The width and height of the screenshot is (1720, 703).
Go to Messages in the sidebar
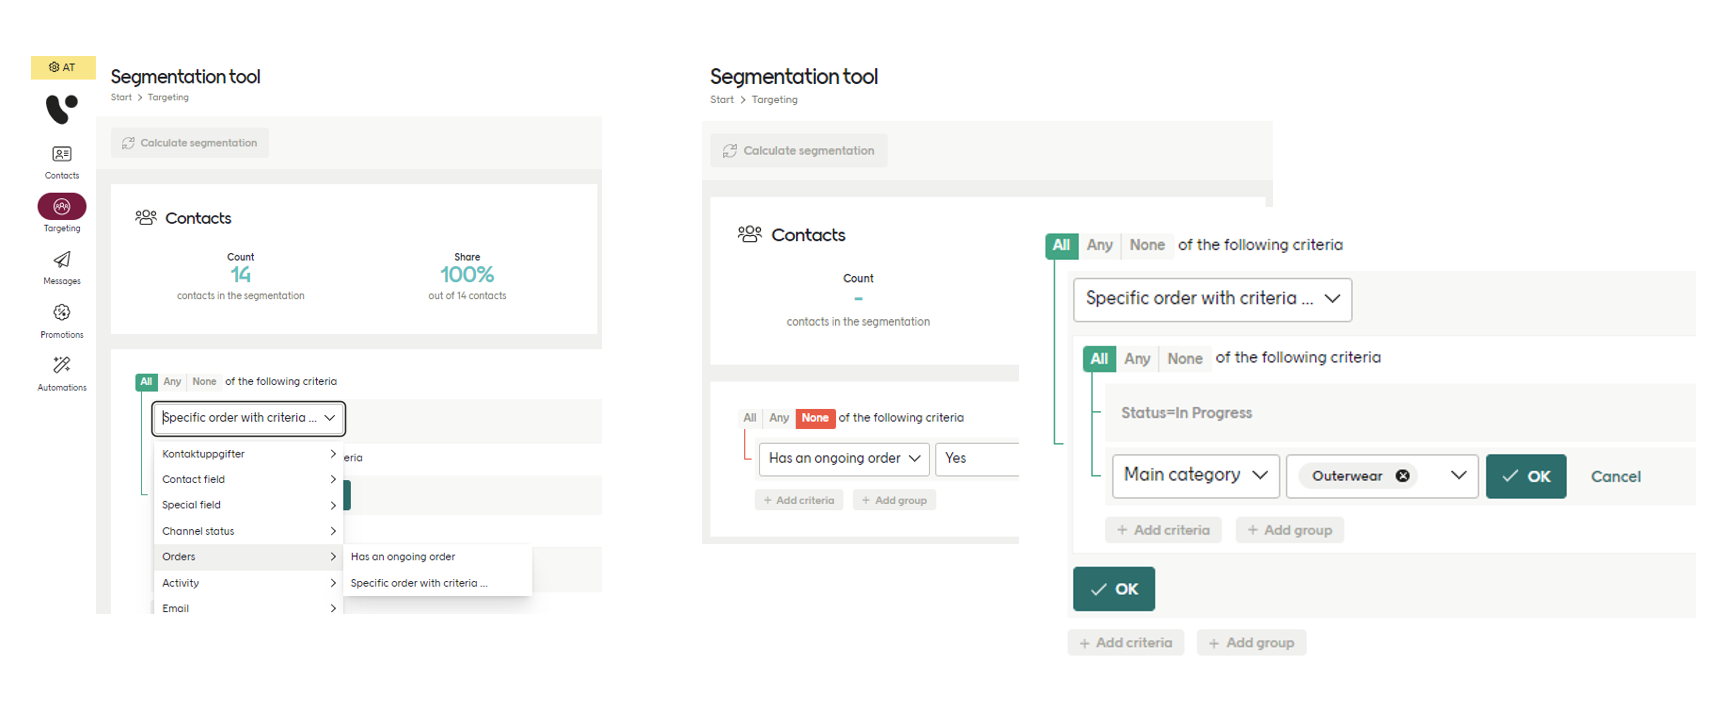tap(62, 268)
